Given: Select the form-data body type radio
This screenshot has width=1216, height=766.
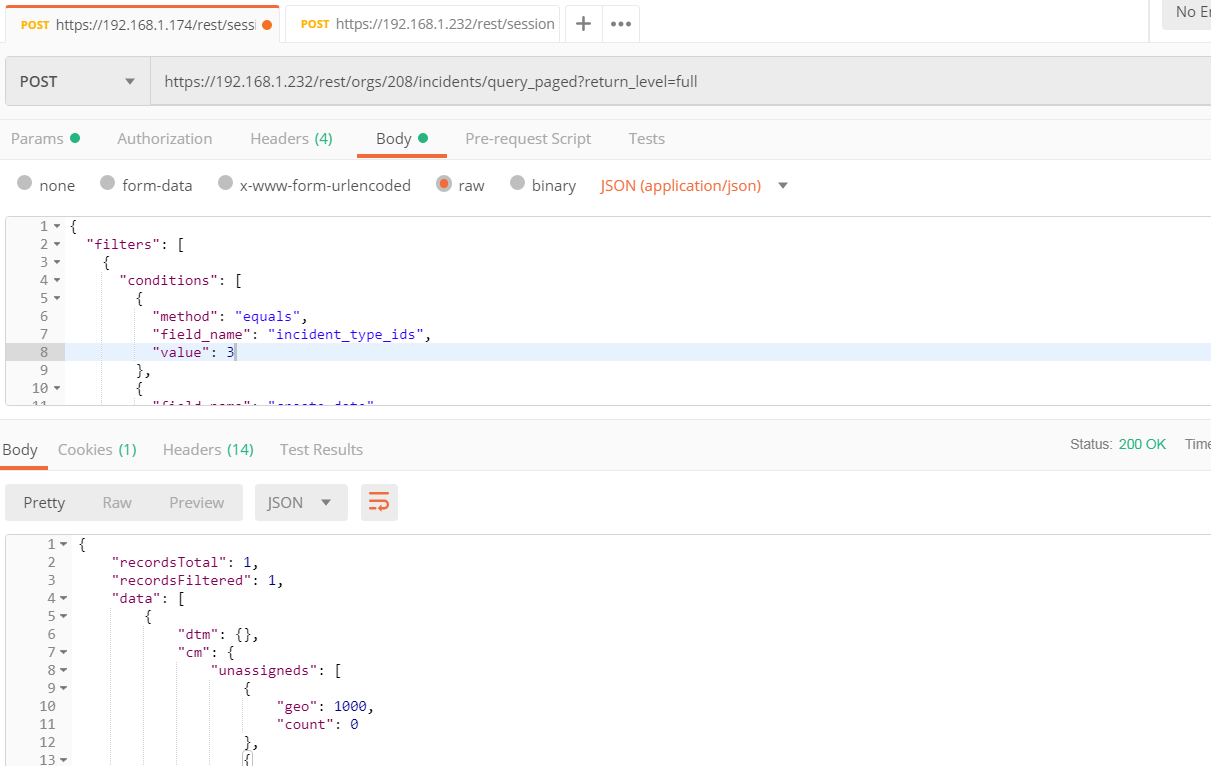Looking at the screenshot, I should pos(108,185).
